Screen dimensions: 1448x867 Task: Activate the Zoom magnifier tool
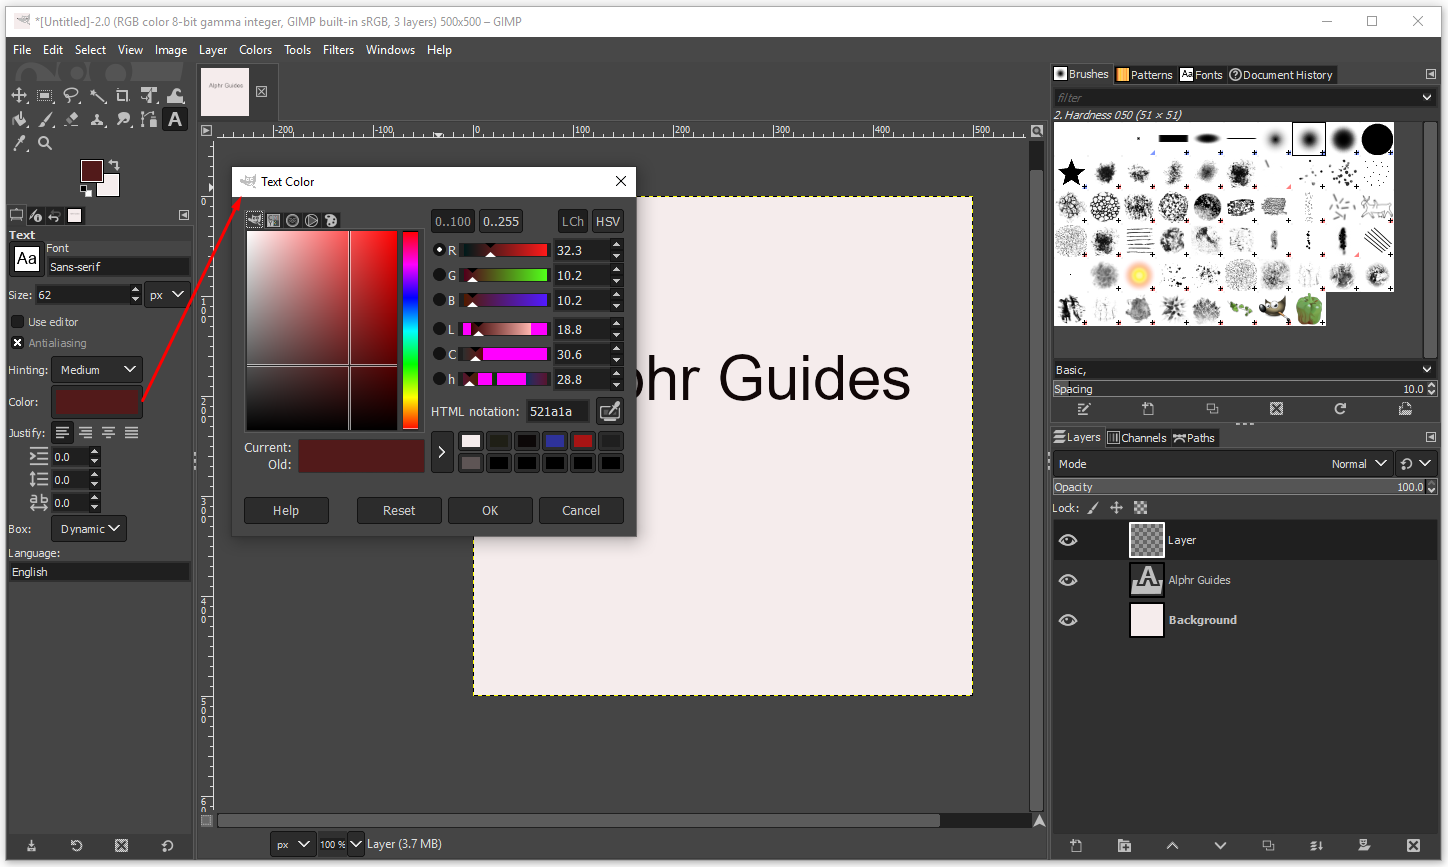pos(45,144)
